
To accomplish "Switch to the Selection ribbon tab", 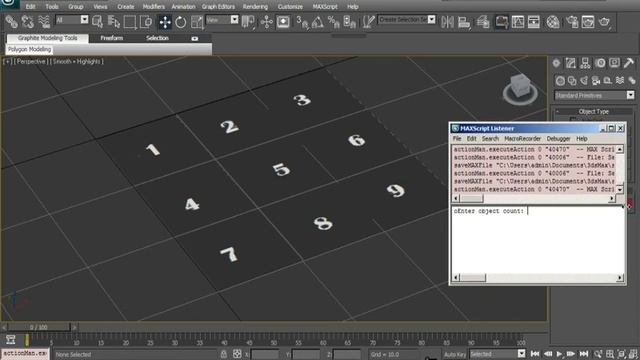I will (157, 38).
